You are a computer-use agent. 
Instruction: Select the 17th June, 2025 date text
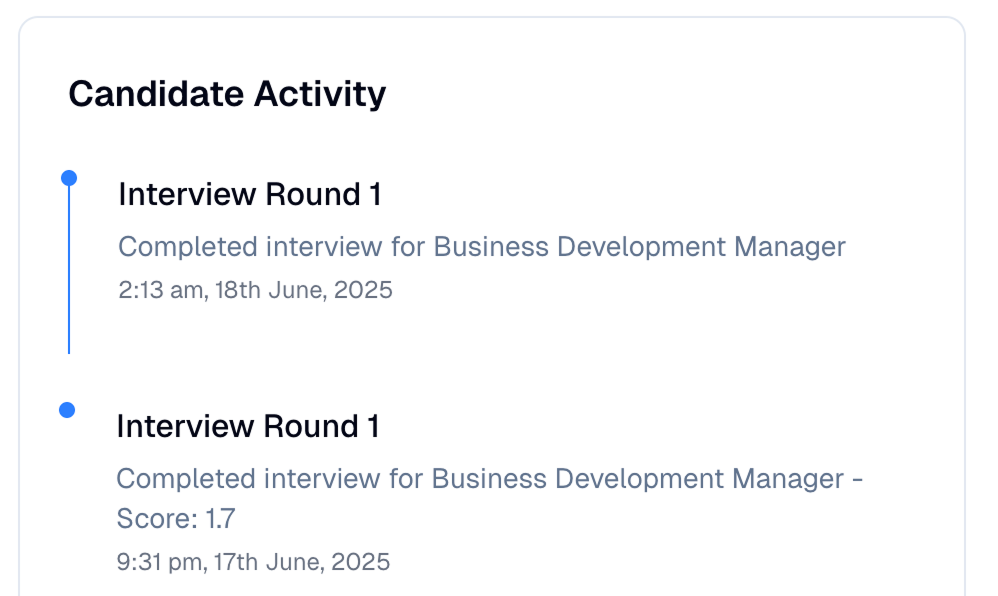click(x=301, y=562)
